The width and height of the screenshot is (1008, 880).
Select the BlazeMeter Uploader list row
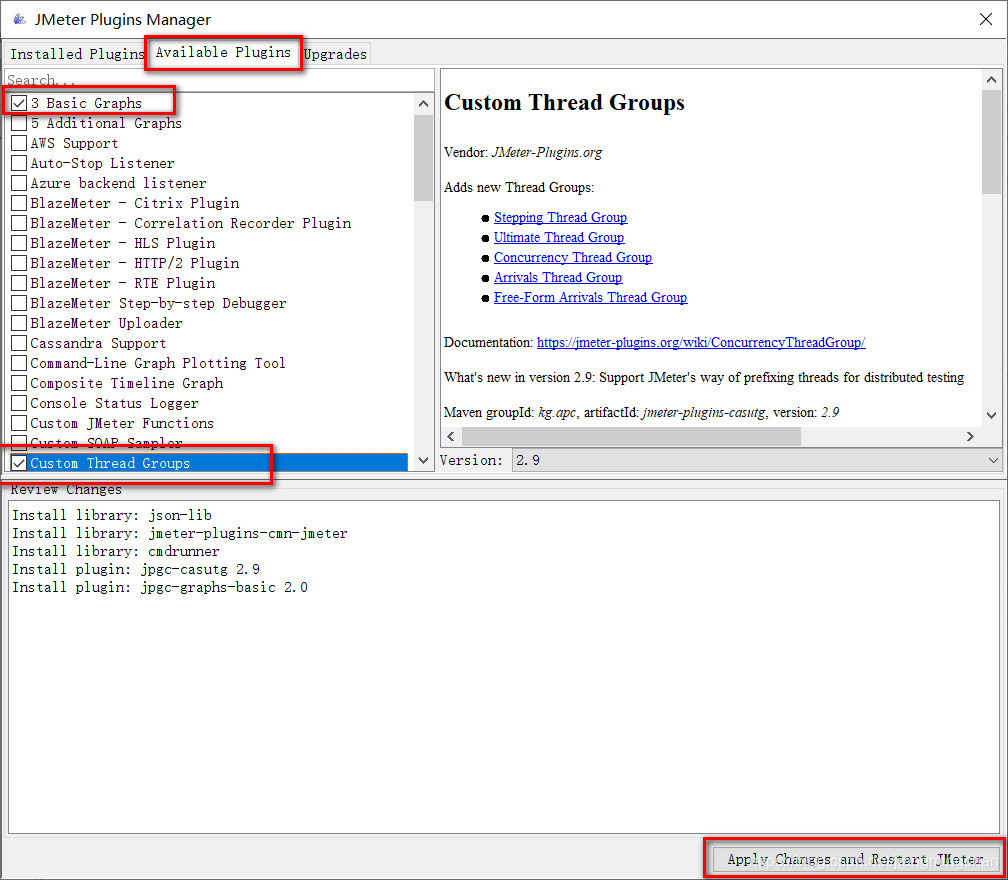pos(209,323)
